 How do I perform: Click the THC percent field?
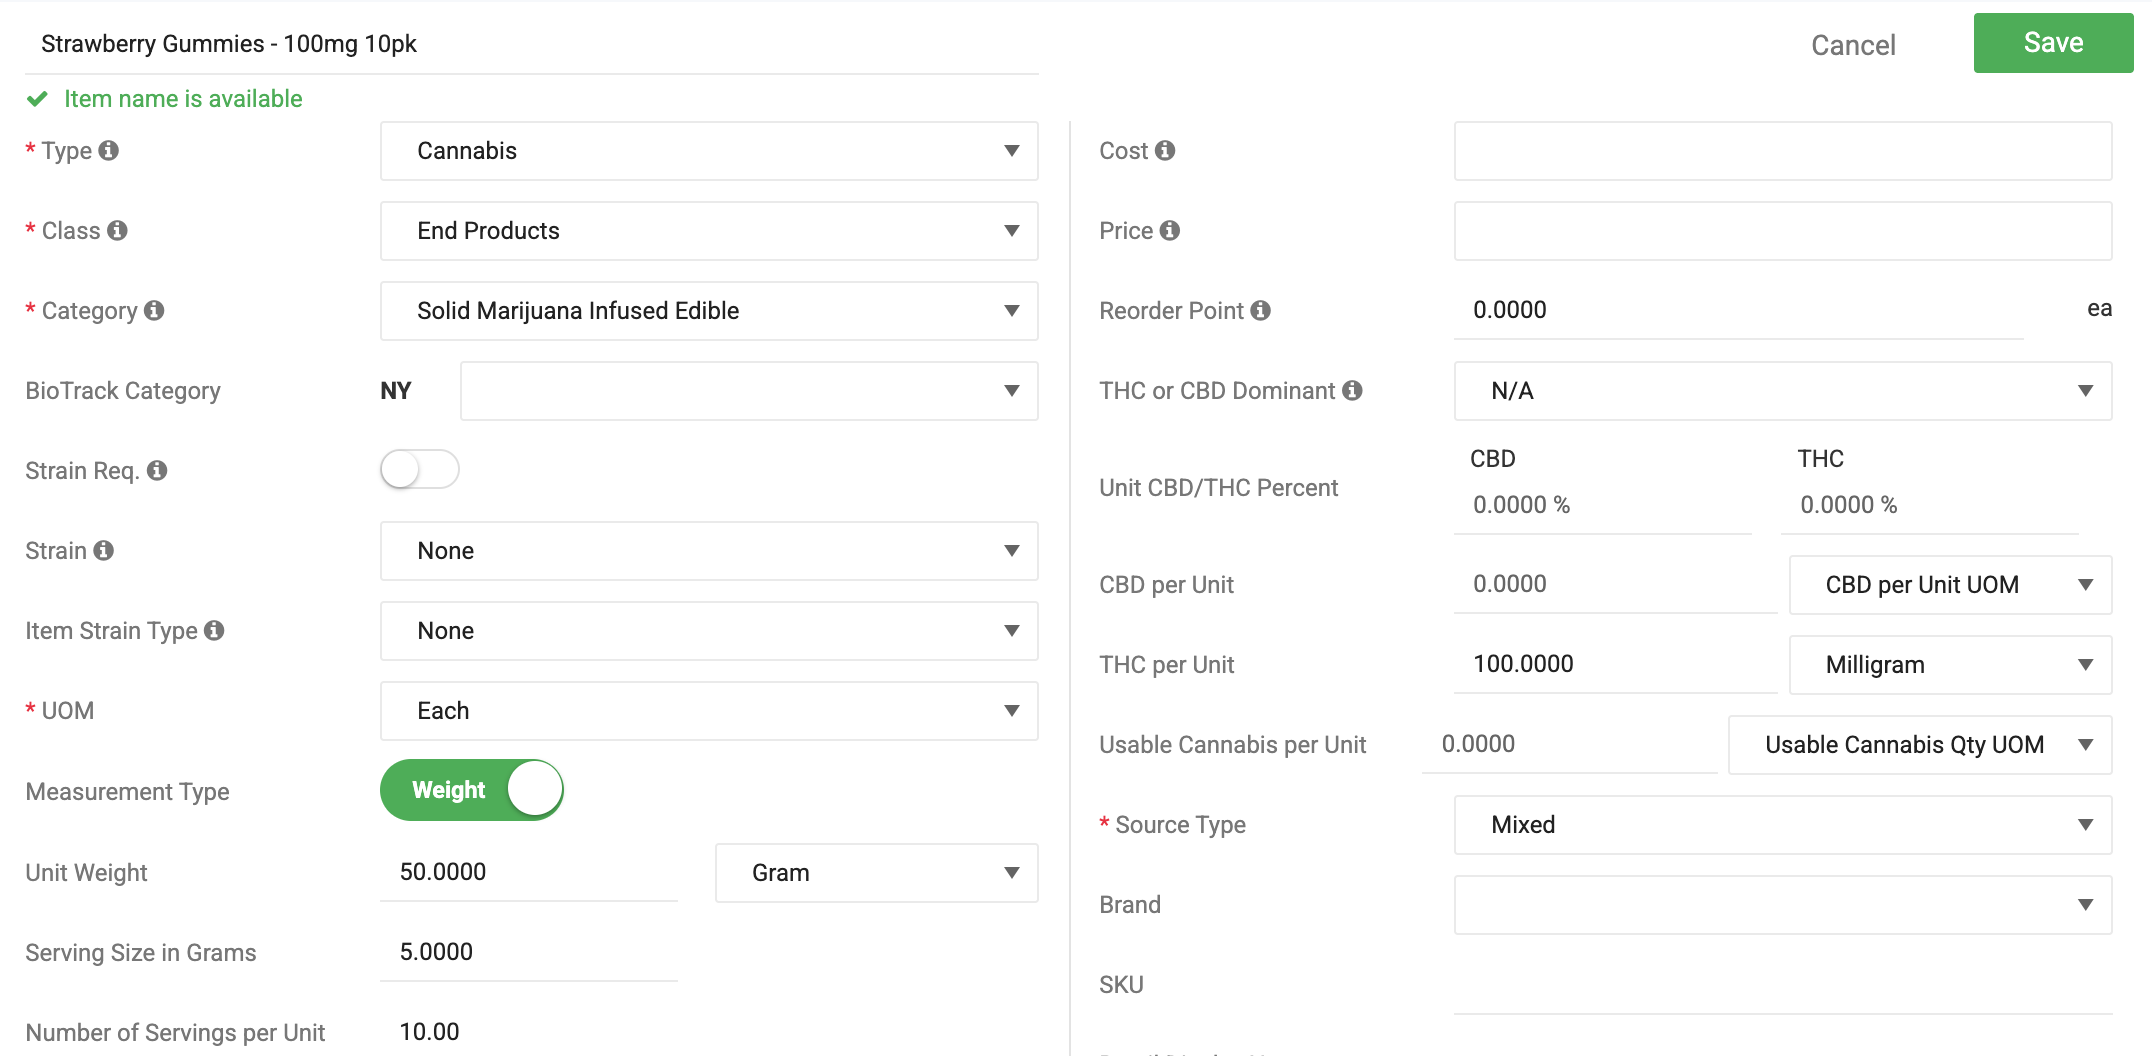click(1930, 505)
